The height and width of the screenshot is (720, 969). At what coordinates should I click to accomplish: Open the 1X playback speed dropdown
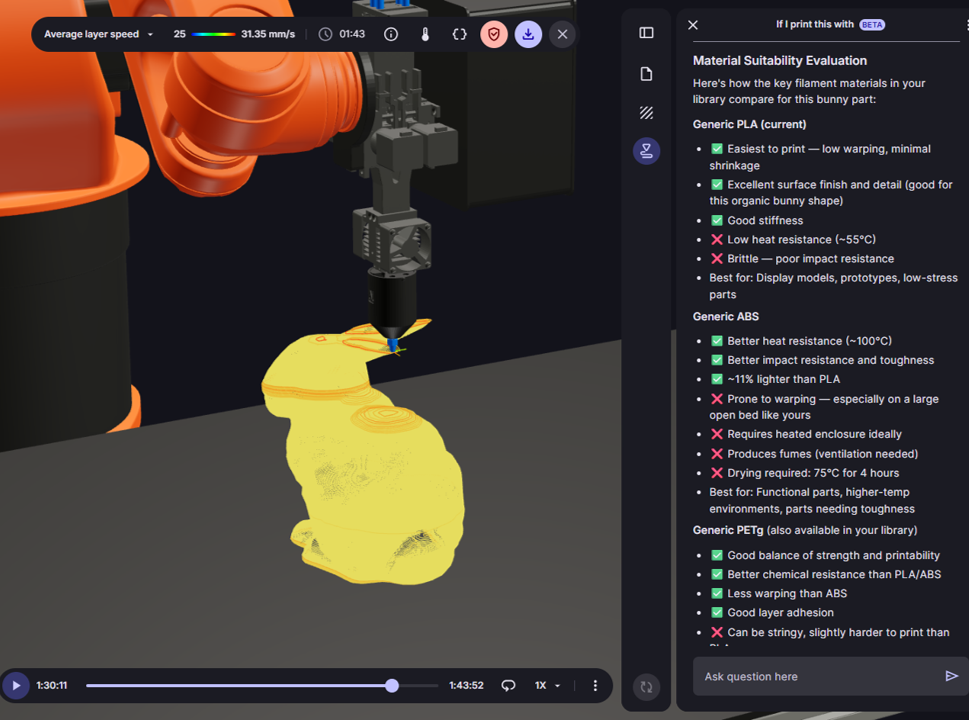547,685
